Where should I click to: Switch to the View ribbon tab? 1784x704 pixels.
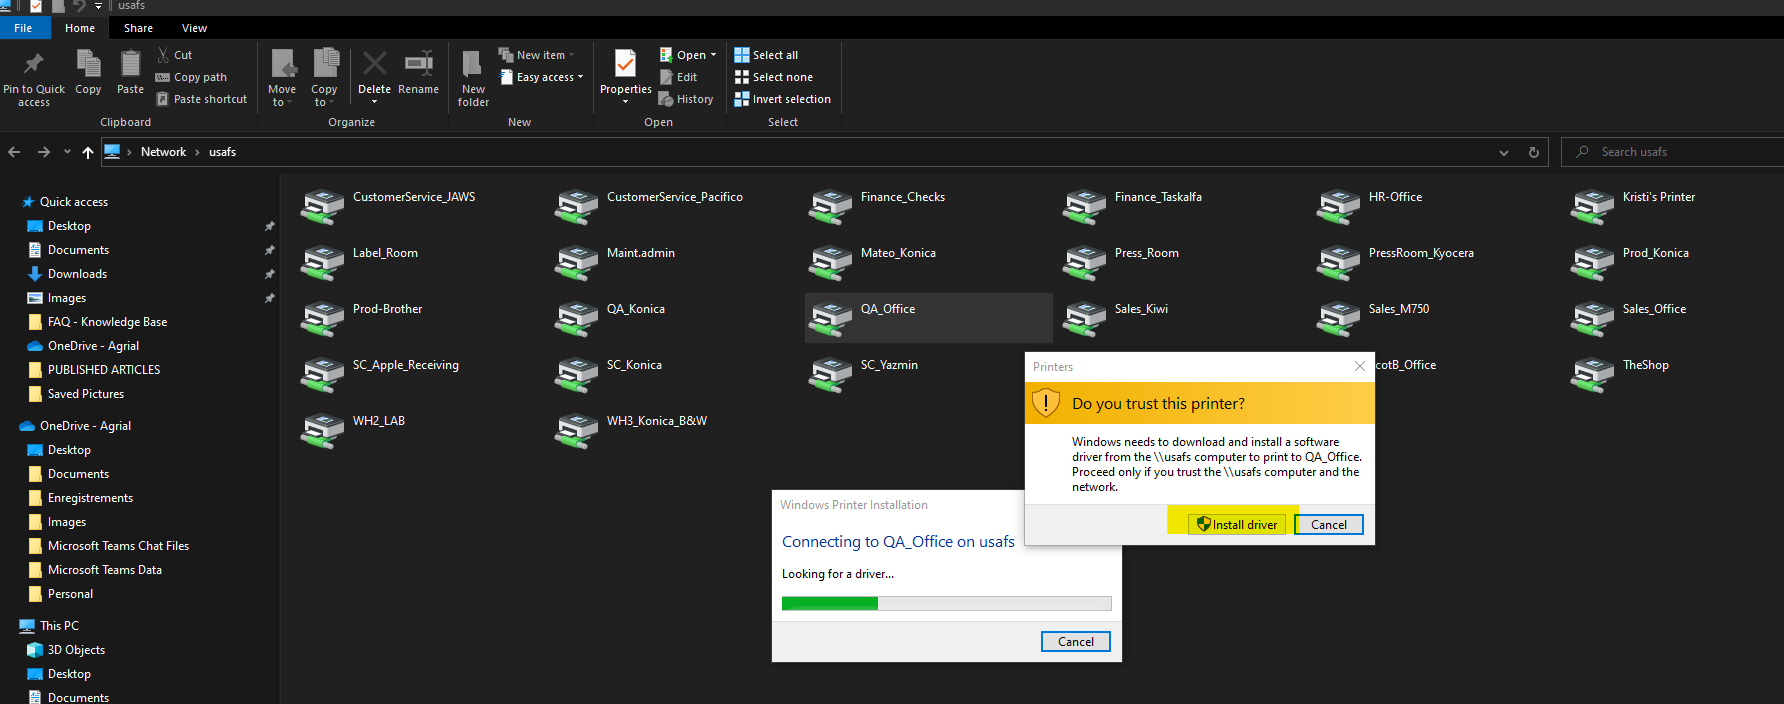(194, 28)
